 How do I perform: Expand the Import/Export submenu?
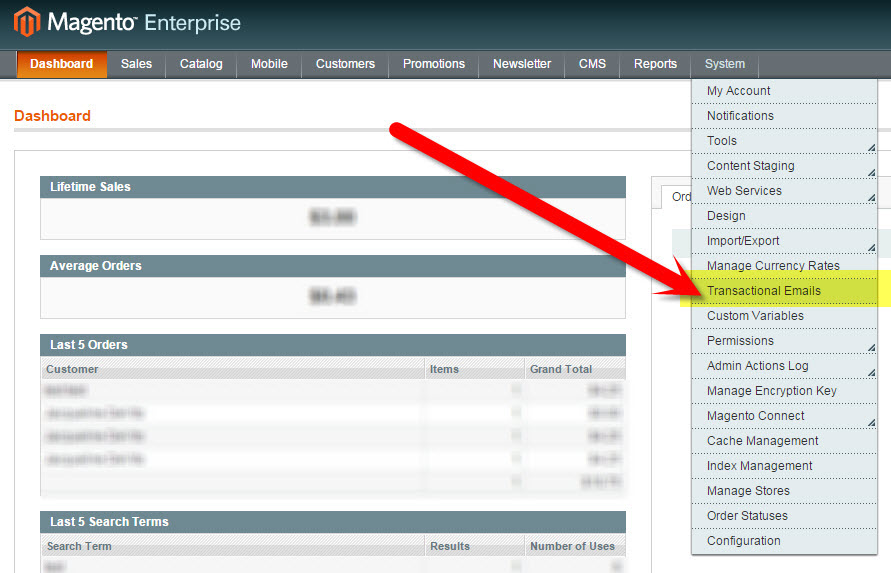coord(784,241)
